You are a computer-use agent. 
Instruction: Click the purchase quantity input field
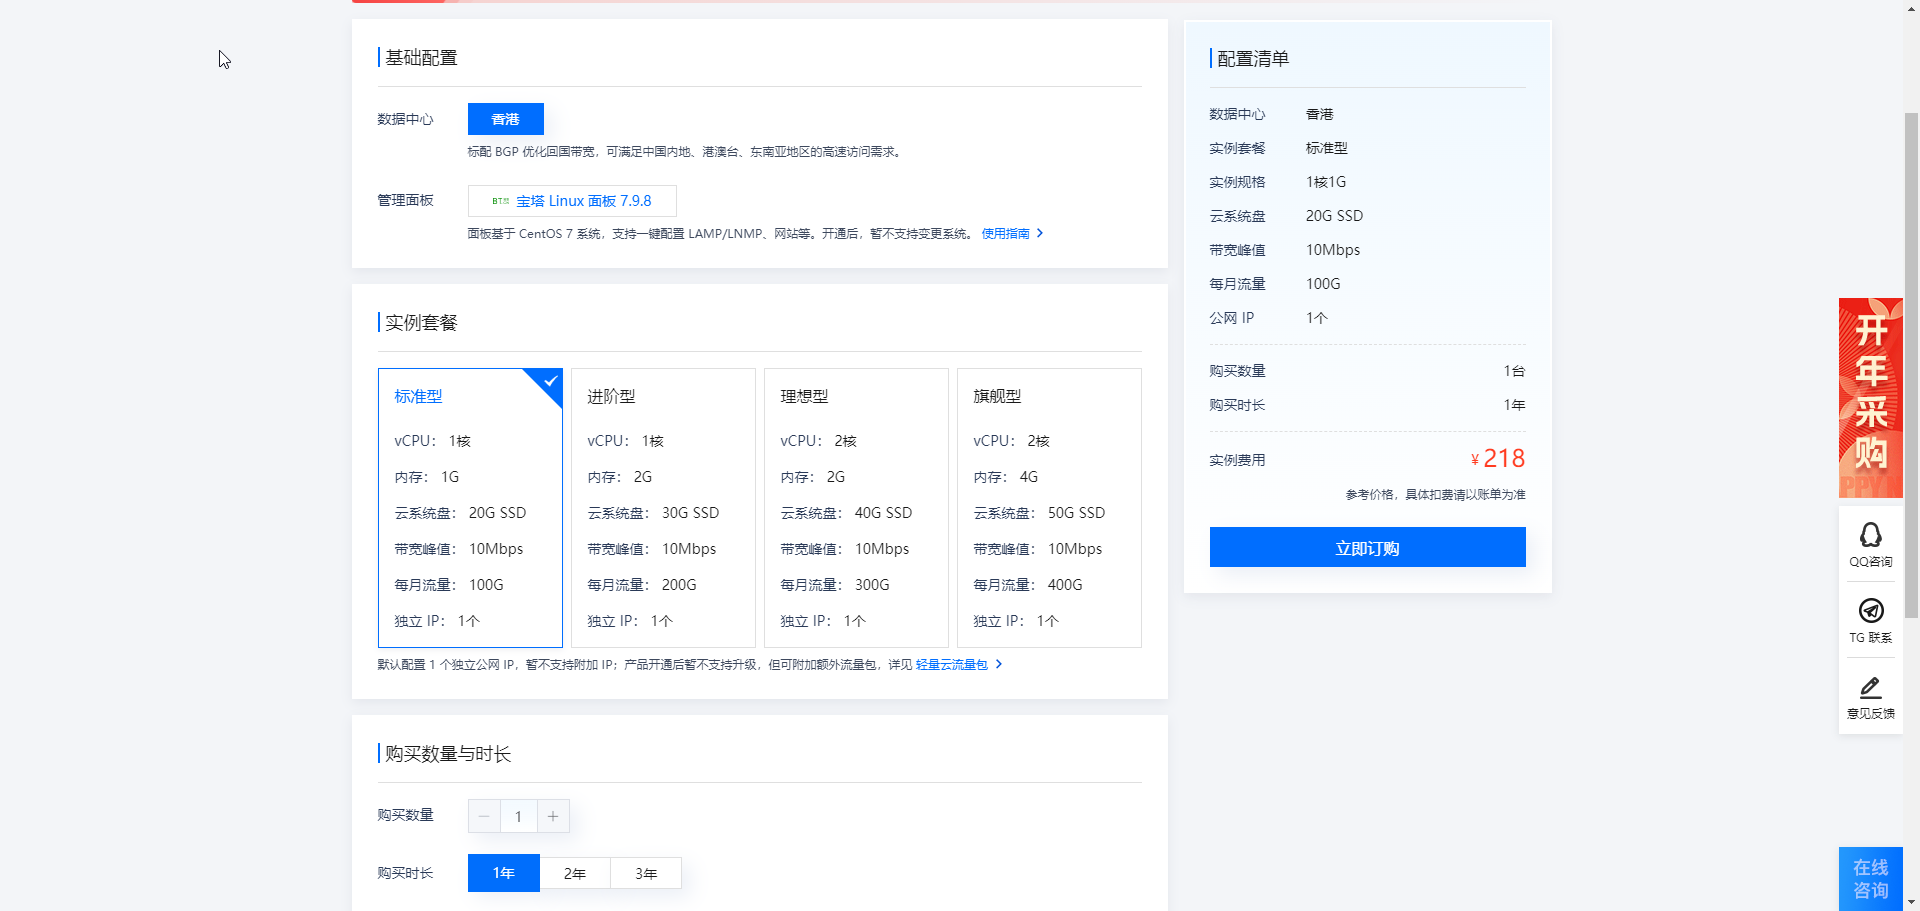coord(518,815)
